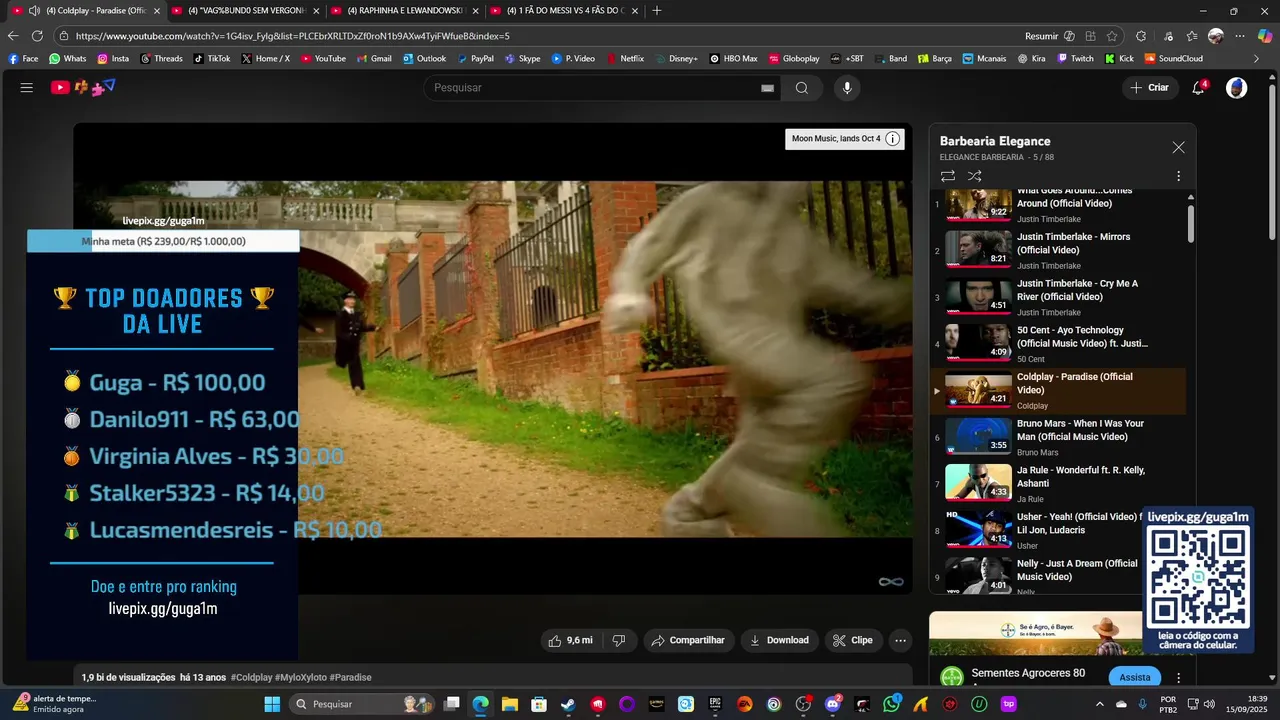
Task: Show hidden system tray icons chevron
Action: pos(1099,704)
